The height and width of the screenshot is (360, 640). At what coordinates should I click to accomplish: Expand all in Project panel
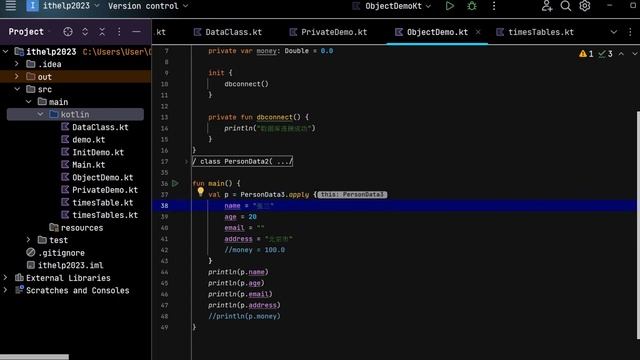coord(85,32)
